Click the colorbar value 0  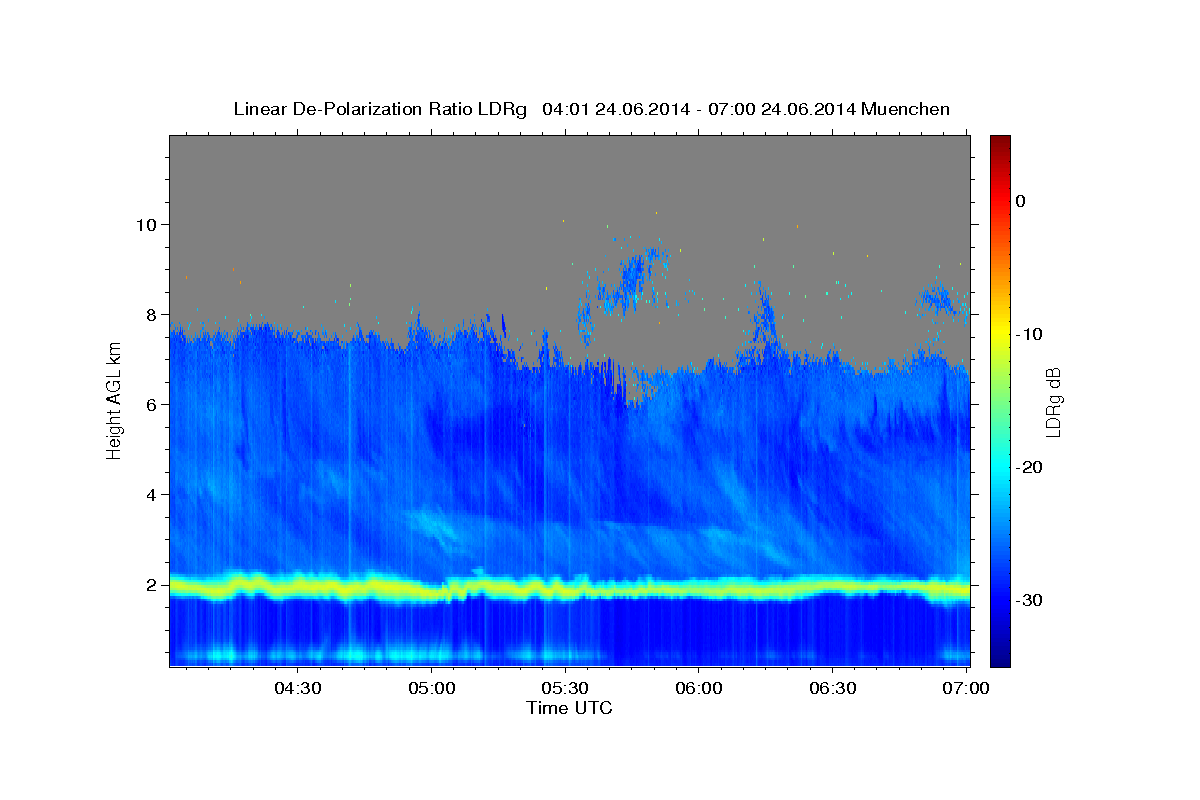click(1021, 201)
